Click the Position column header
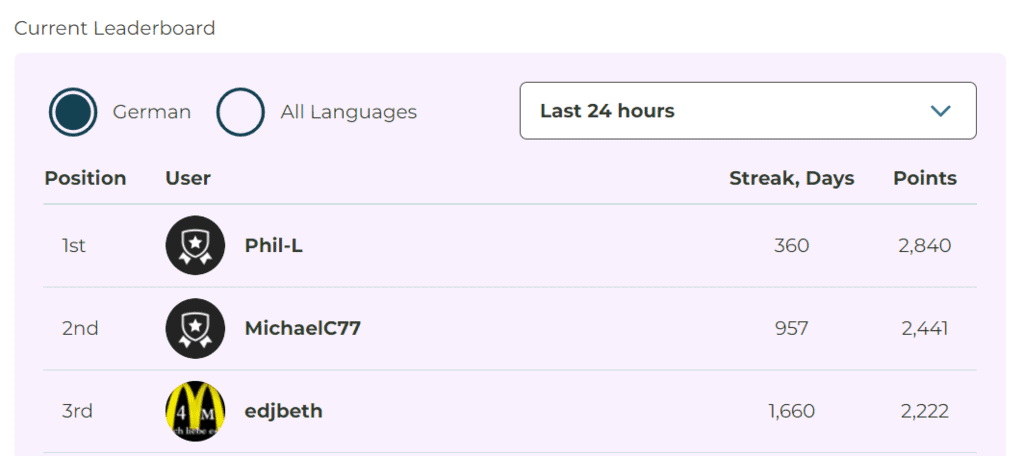1024x456 pixels. (85, 179)
